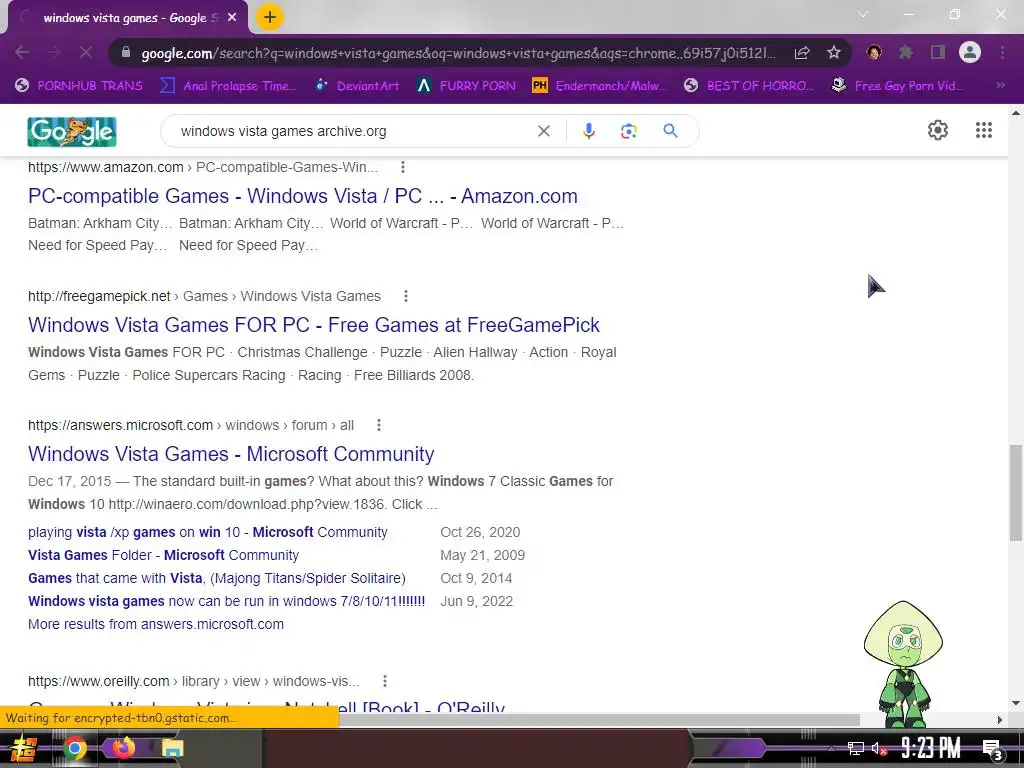This screenshot has height=768, width=1024.
Task: Open Windows Vista Games FreeGamePick result
Action: coord(313,325)
